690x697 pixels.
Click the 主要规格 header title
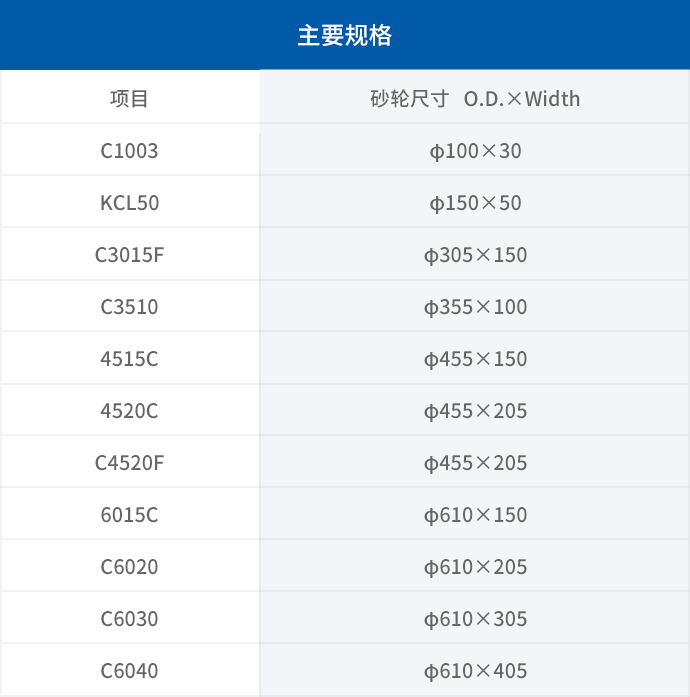coord(345,36)
